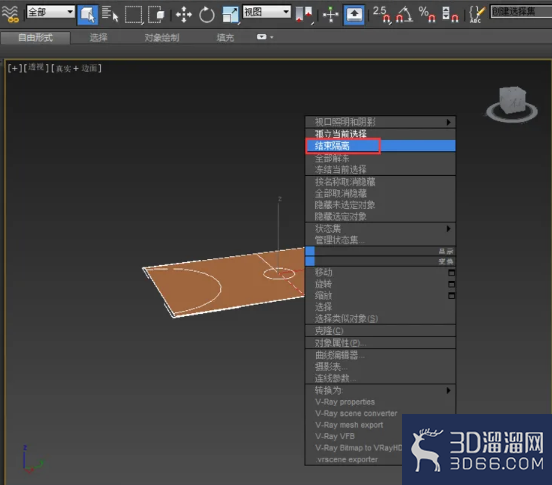Select the Scale tool in toolbar
Screen dimensions: 552x485
pos(231,15)
